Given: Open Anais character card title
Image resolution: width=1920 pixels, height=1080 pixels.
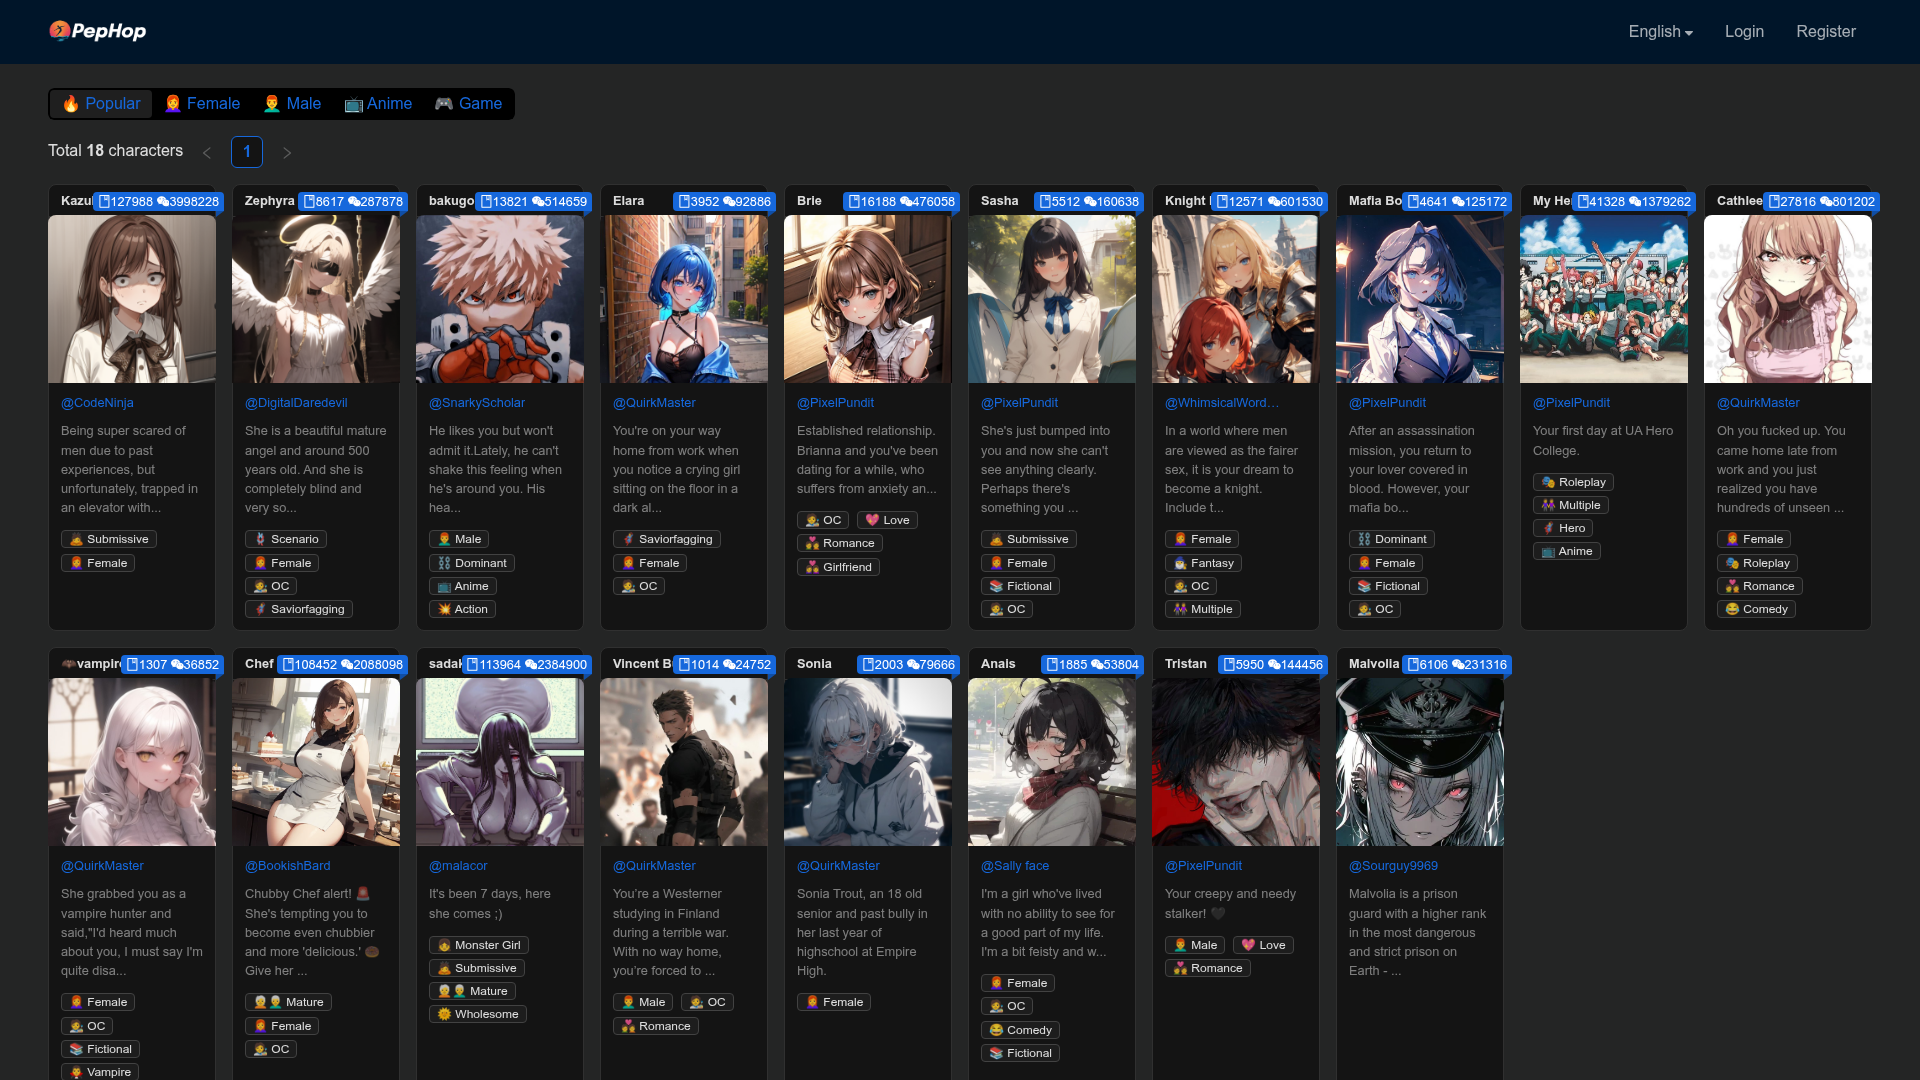Looking at the screenshot, I should [998, 664].
